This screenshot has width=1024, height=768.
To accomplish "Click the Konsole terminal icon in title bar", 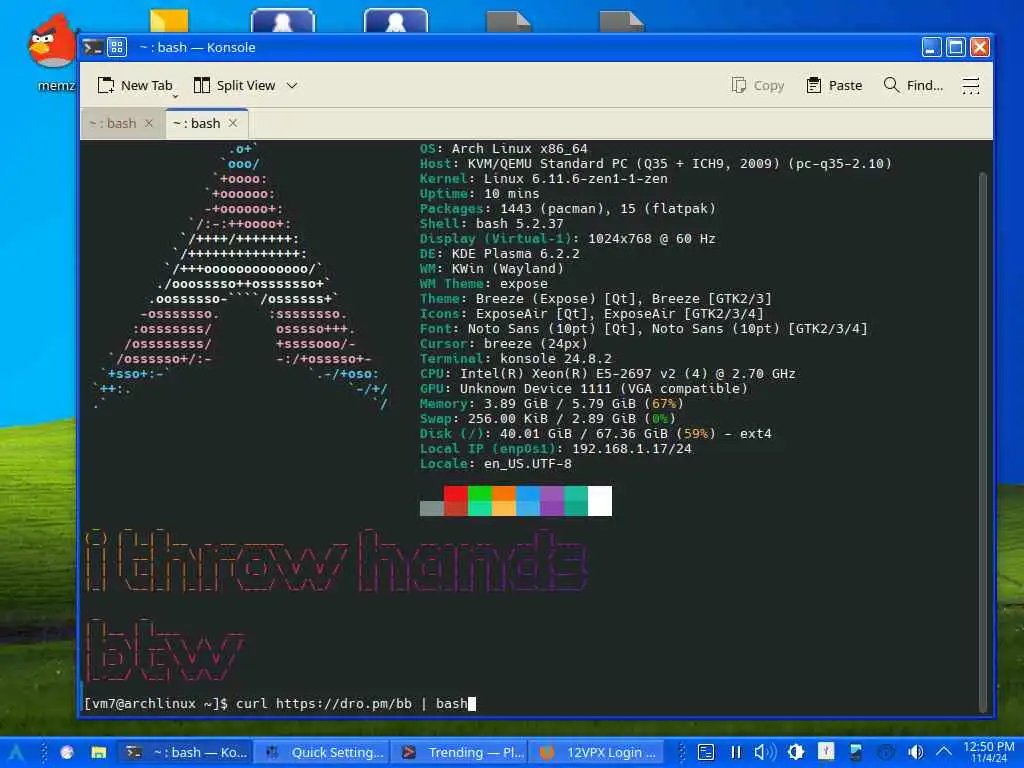I will point(93,47).
